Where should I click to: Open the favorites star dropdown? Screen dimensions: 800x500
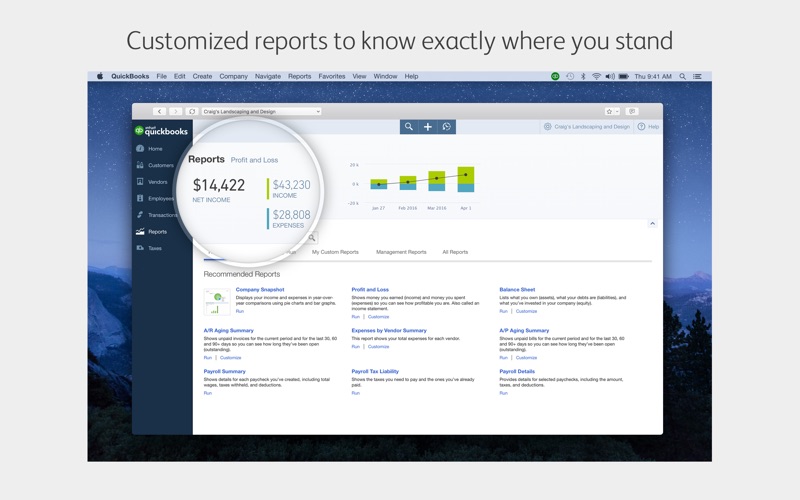[x=611, y=111]
